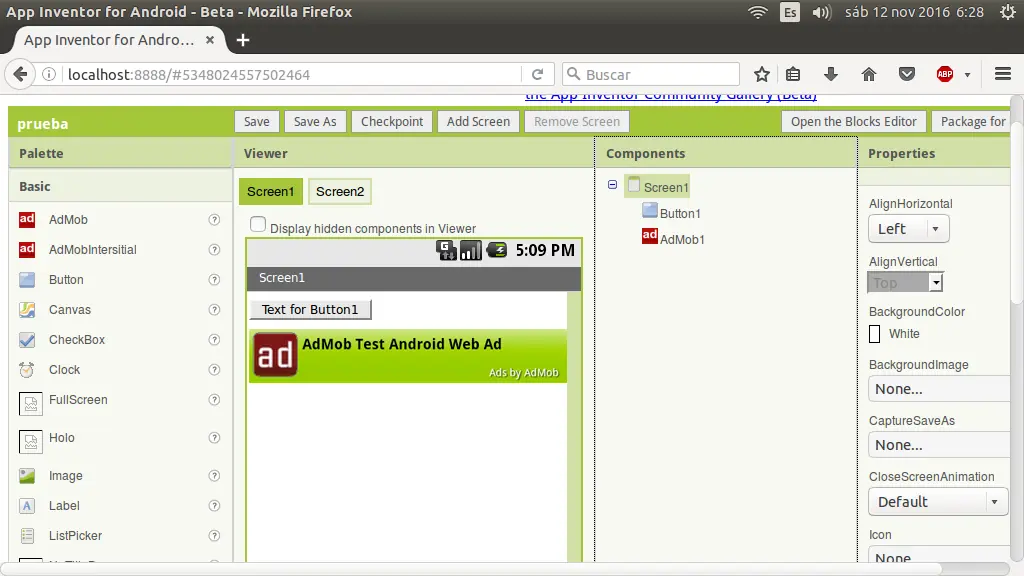Open the BackgroundColor White swatch
This screenshot has height=576, width=1024.
click(874, 334)
